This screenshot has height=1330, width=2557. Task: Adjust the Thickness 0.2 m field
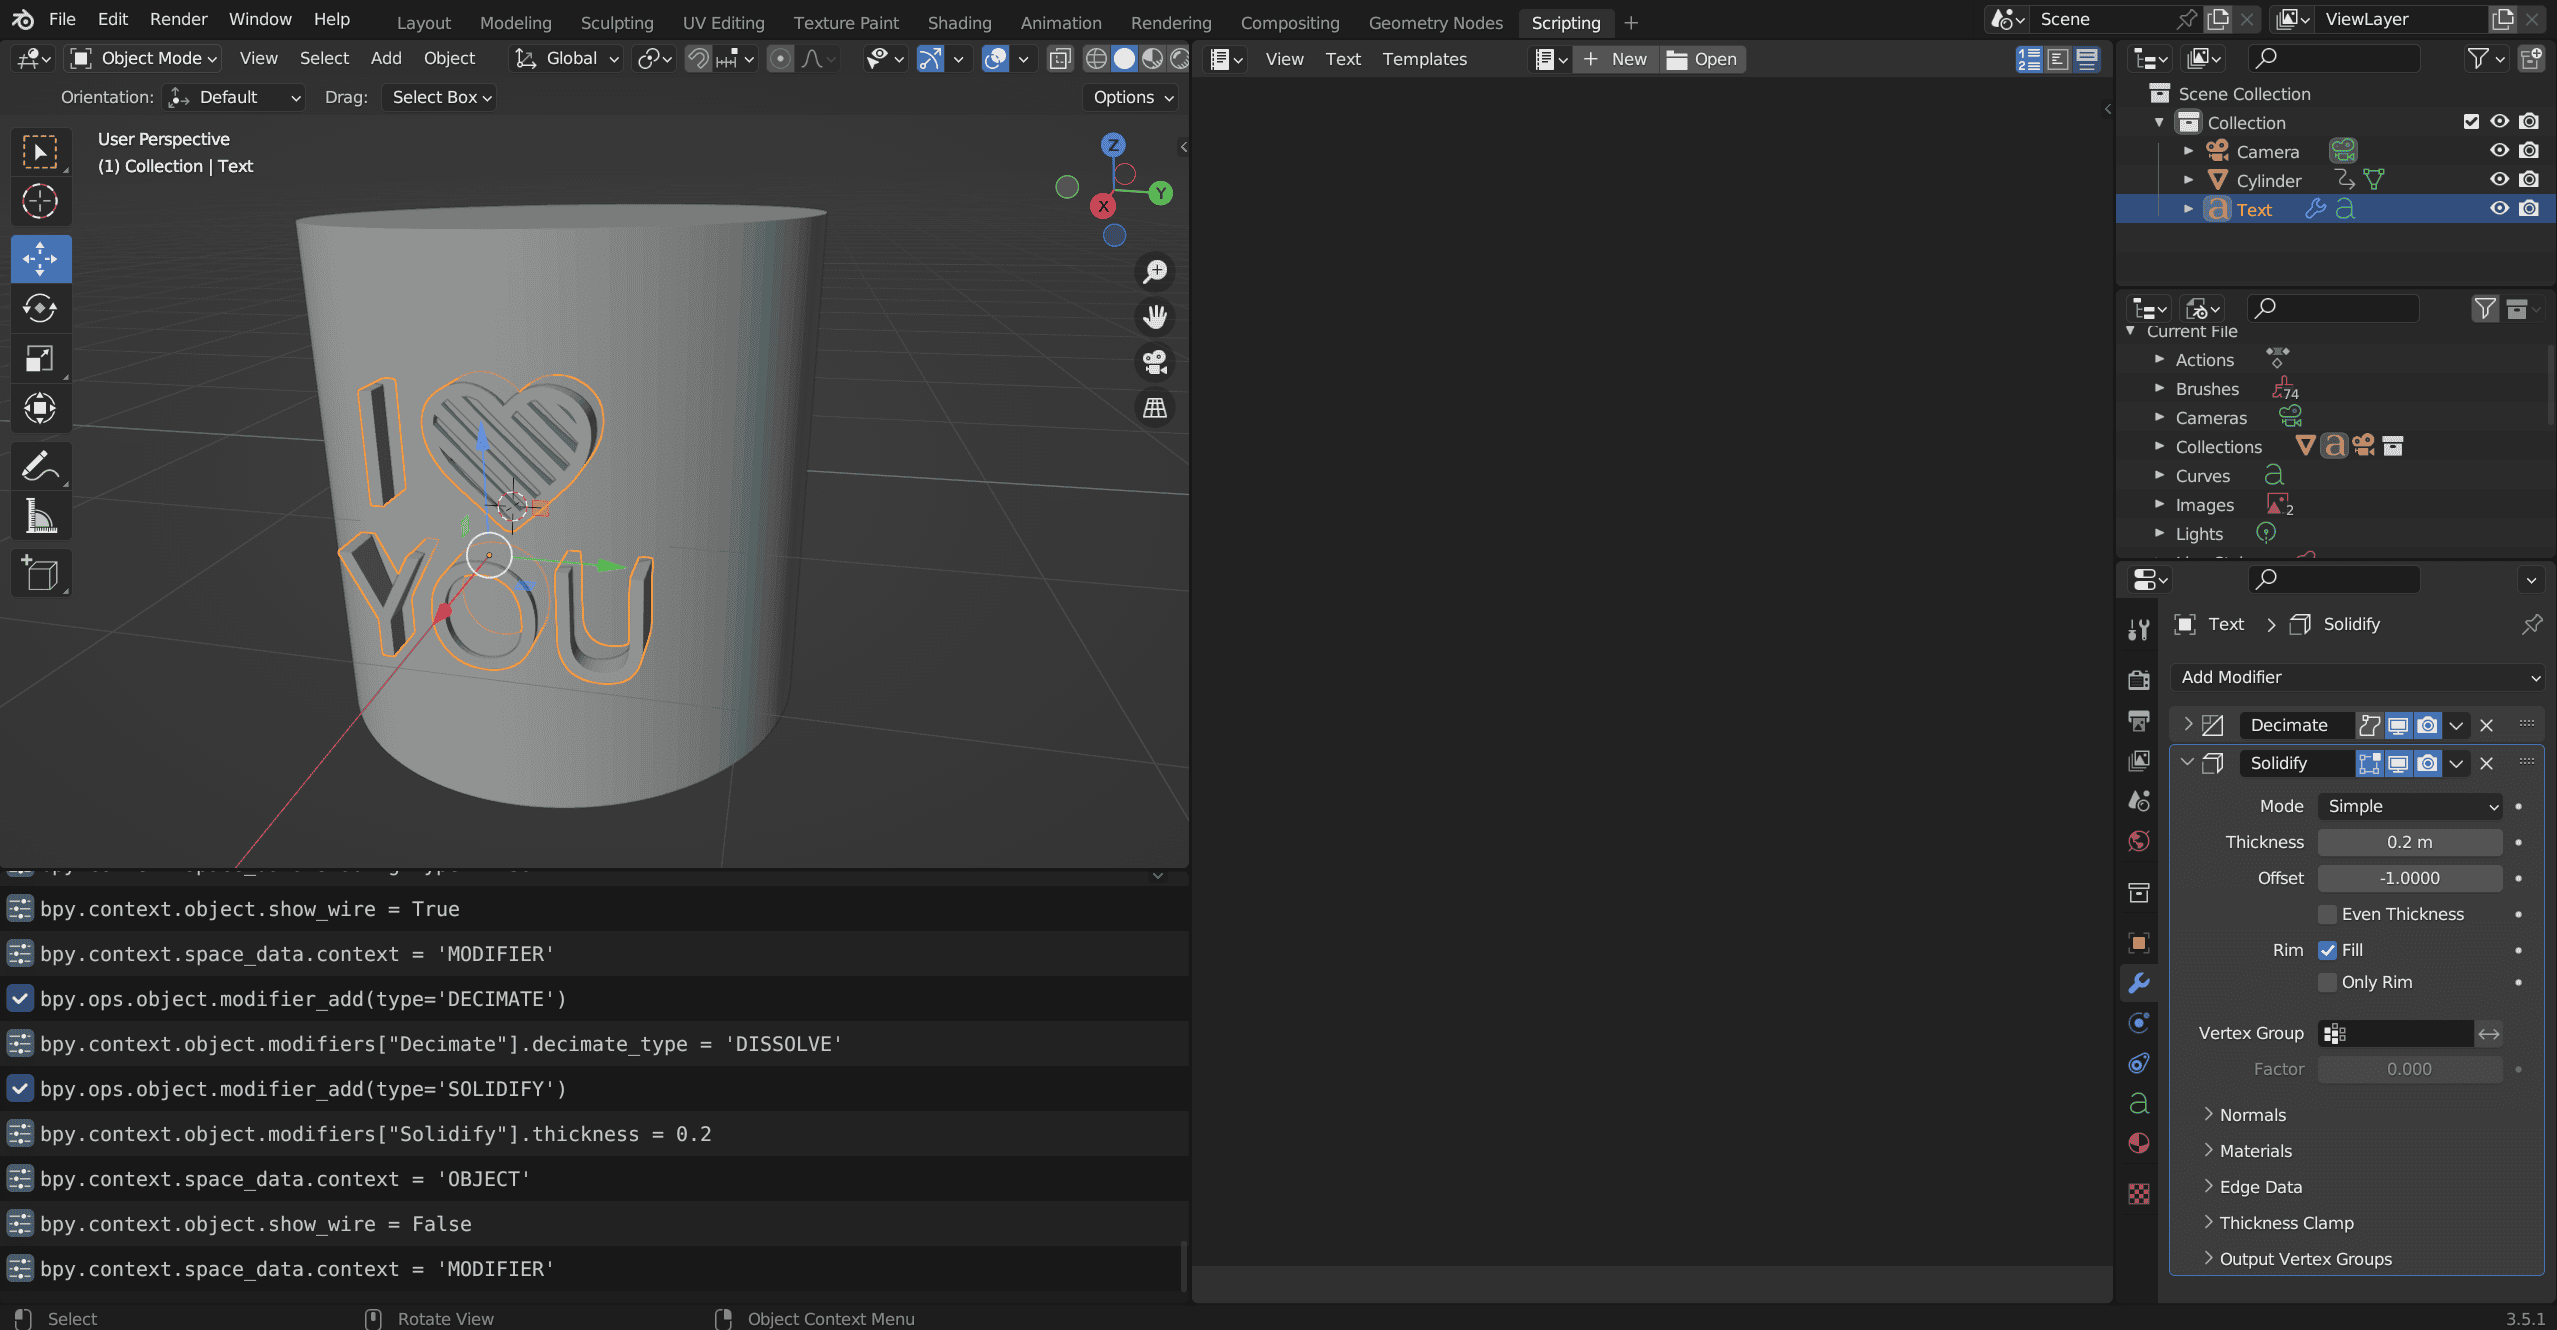[x=2410, y=842]
